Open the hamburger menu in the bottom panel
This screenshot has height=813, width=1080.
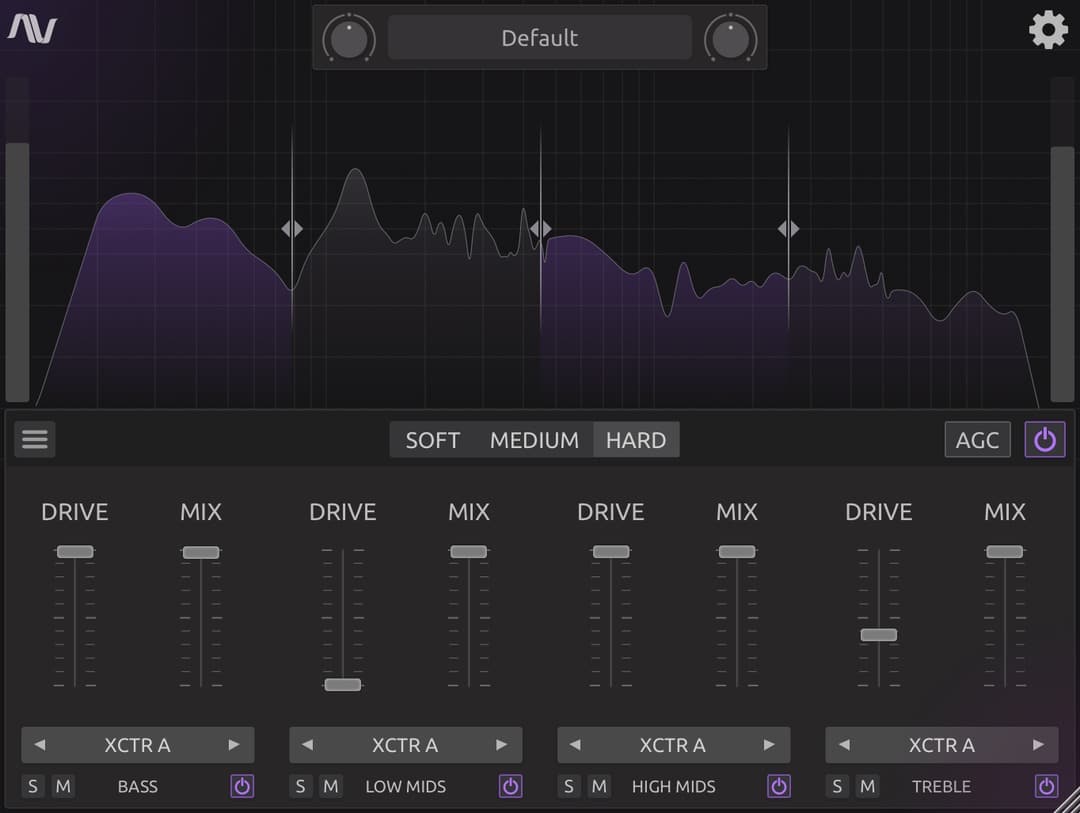click(x=34, y=439)
